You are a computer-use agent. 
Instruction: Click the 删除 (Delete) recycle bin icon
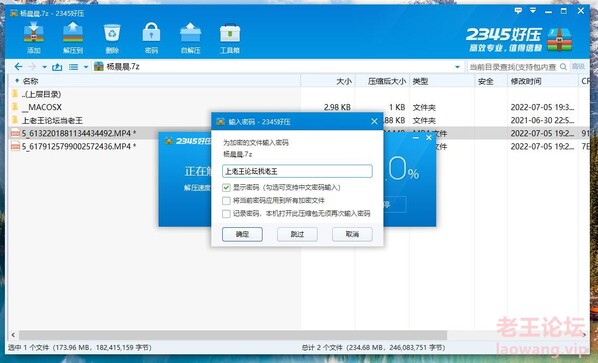112,37
